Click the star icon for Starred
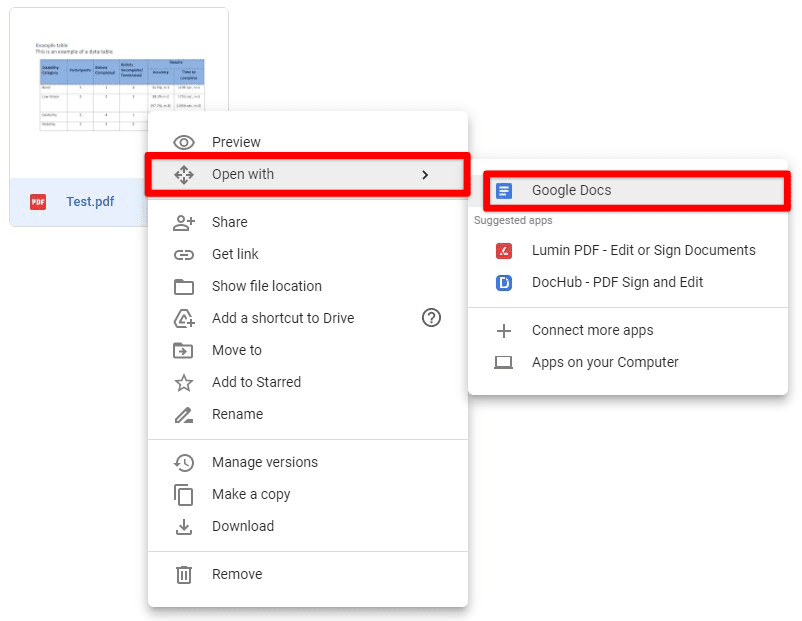Image resolution: width=802 pixels, height=621 pixels. pyautogui.click(x=184, y=383)
